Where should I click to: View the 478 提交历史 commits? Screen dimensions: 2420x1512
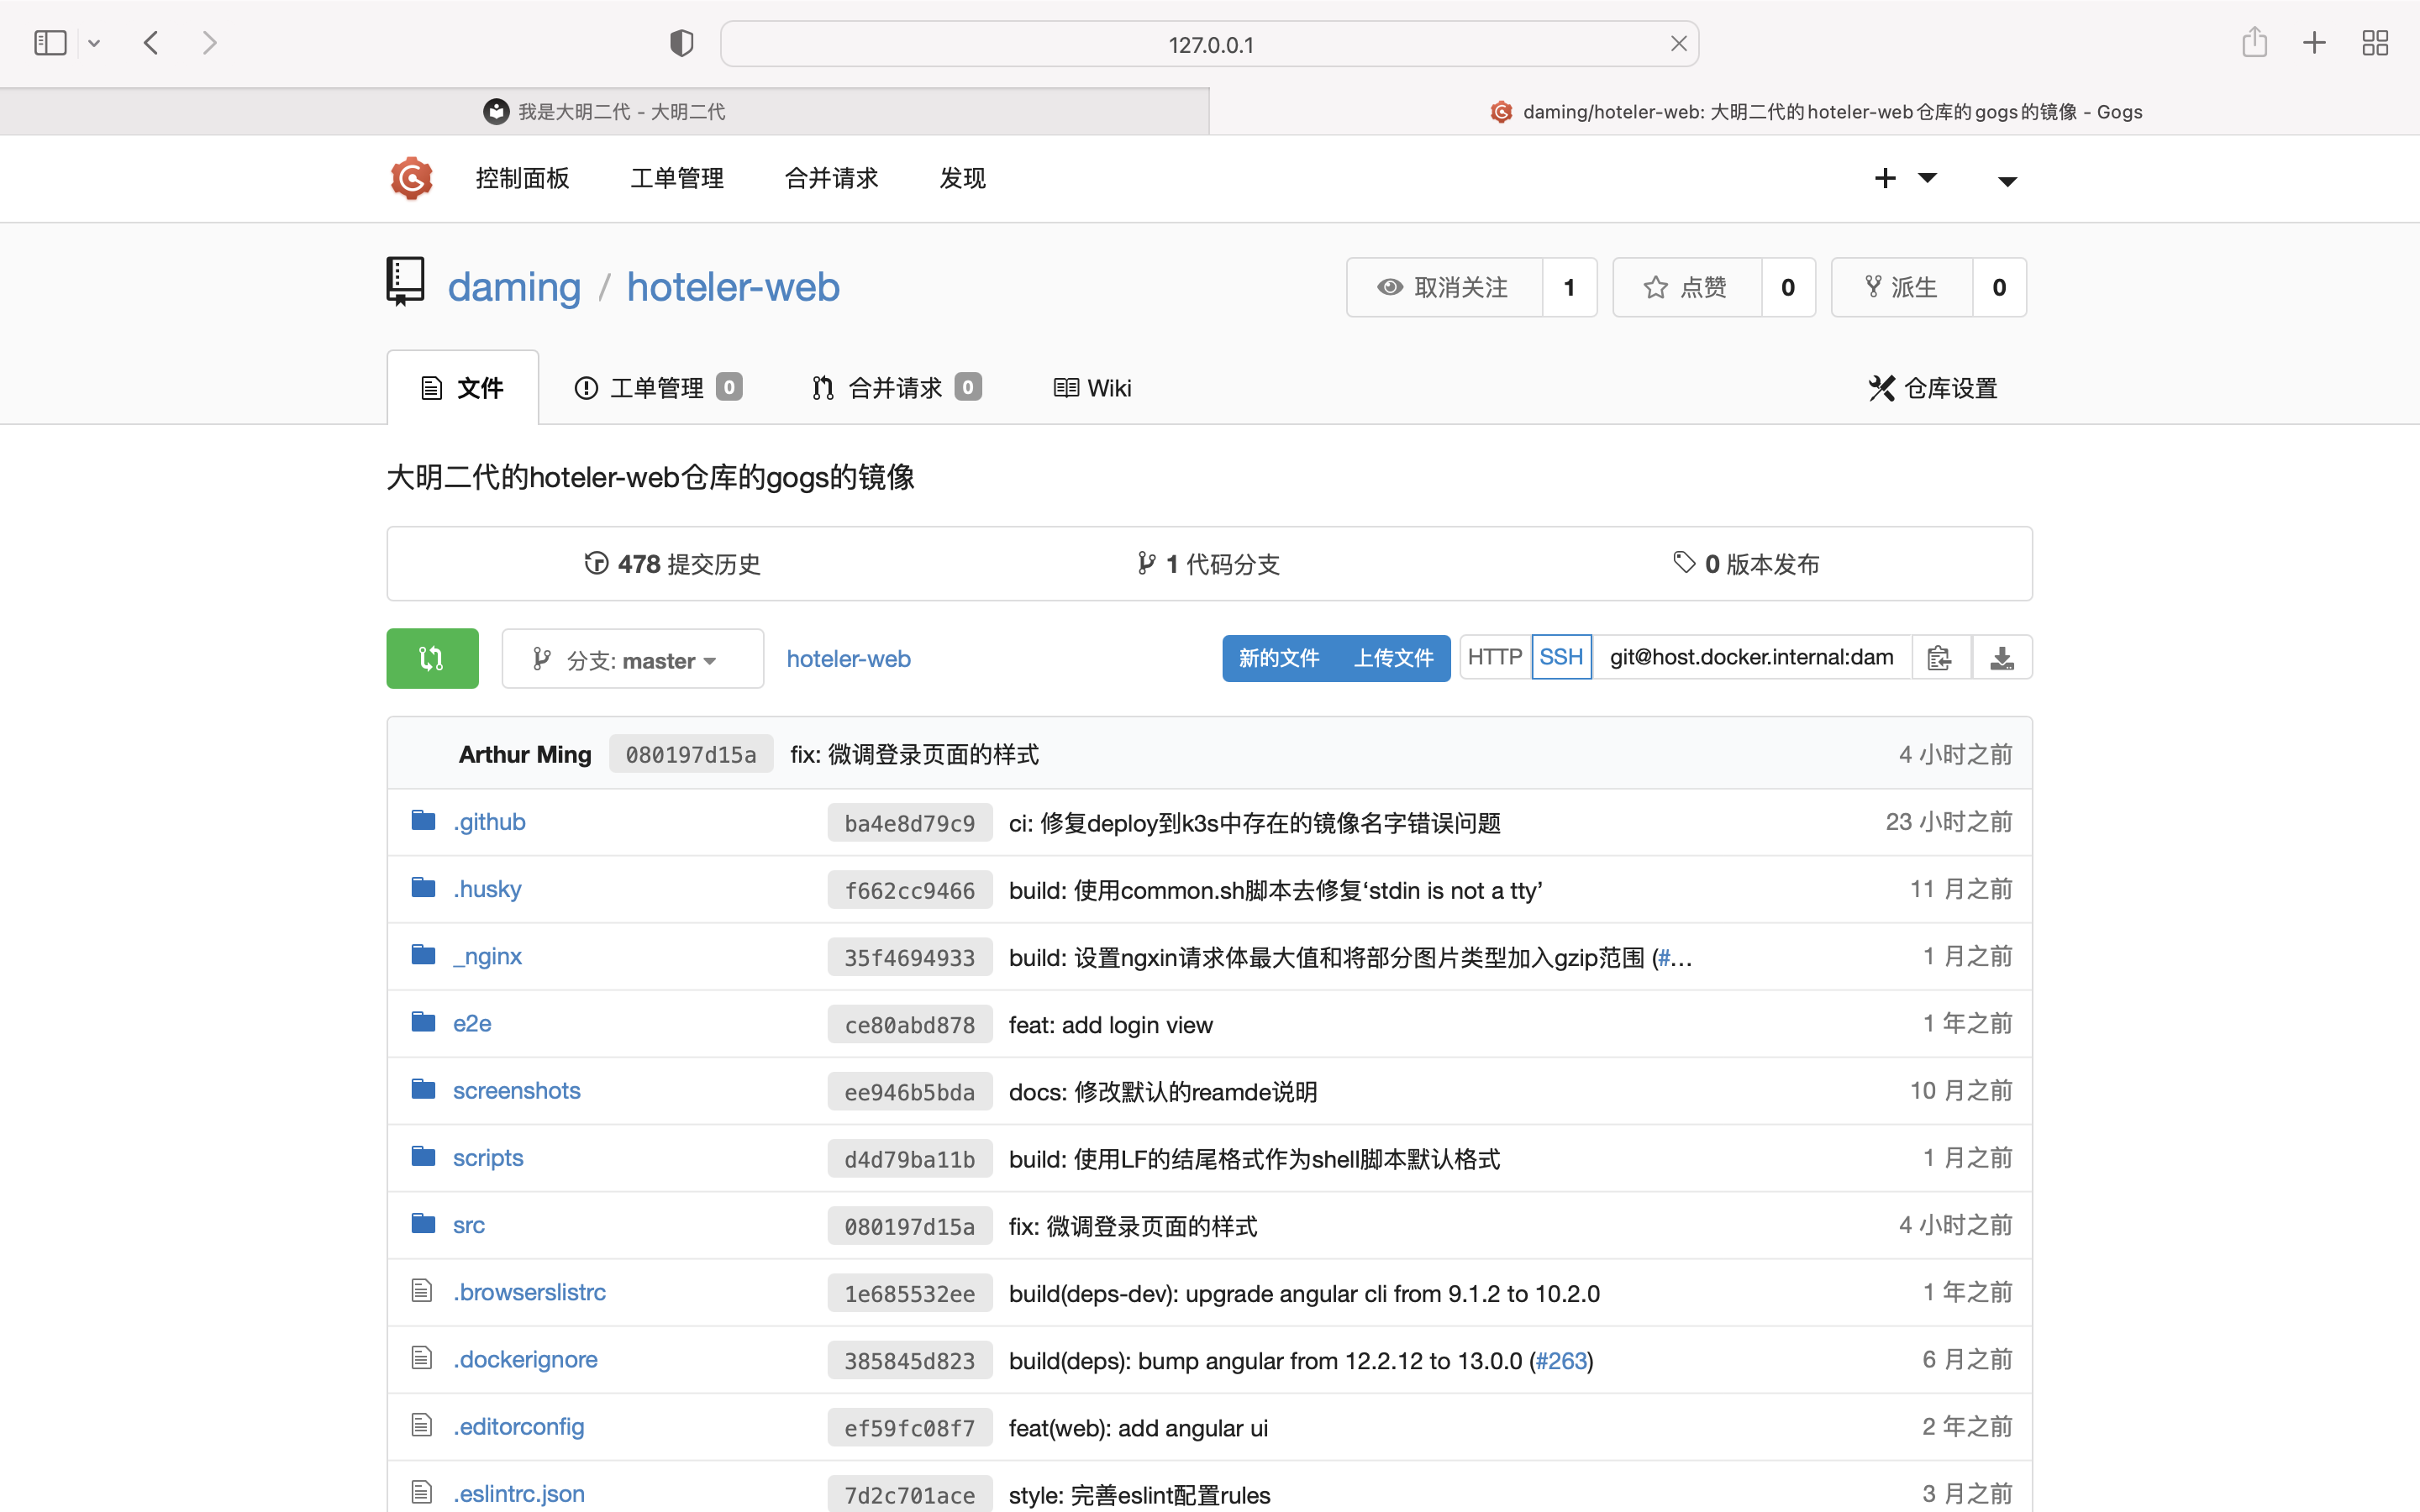(672, 564)
